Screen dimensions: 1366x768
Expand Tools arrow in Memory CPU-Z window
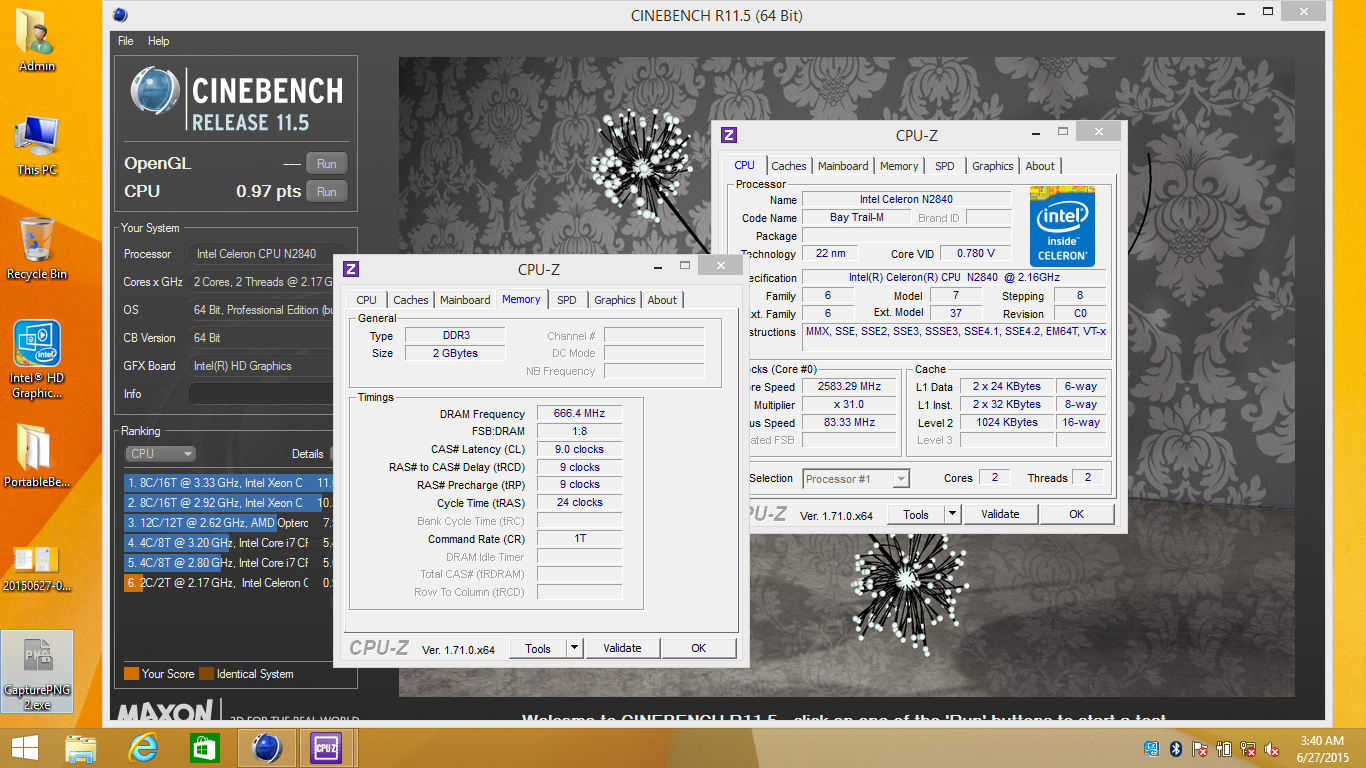pos(574,648)
